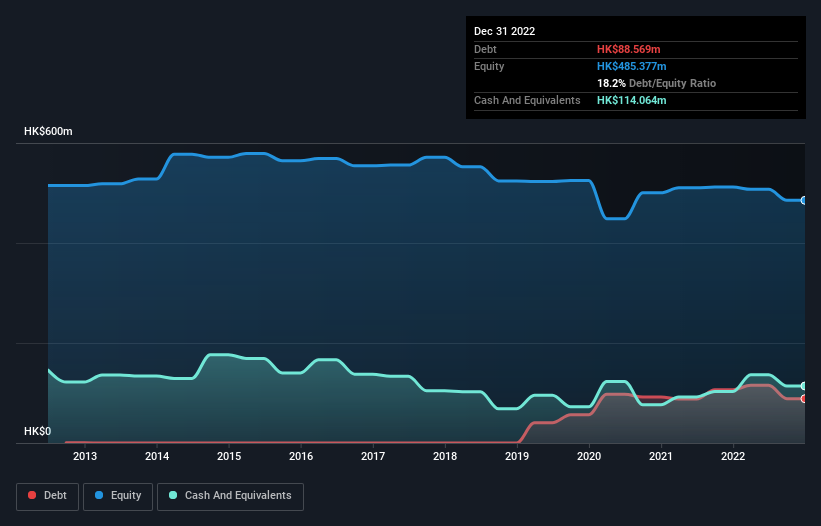Click the 2013 axis label
This screenshot has width=821, height=526.
pos(85,456)
